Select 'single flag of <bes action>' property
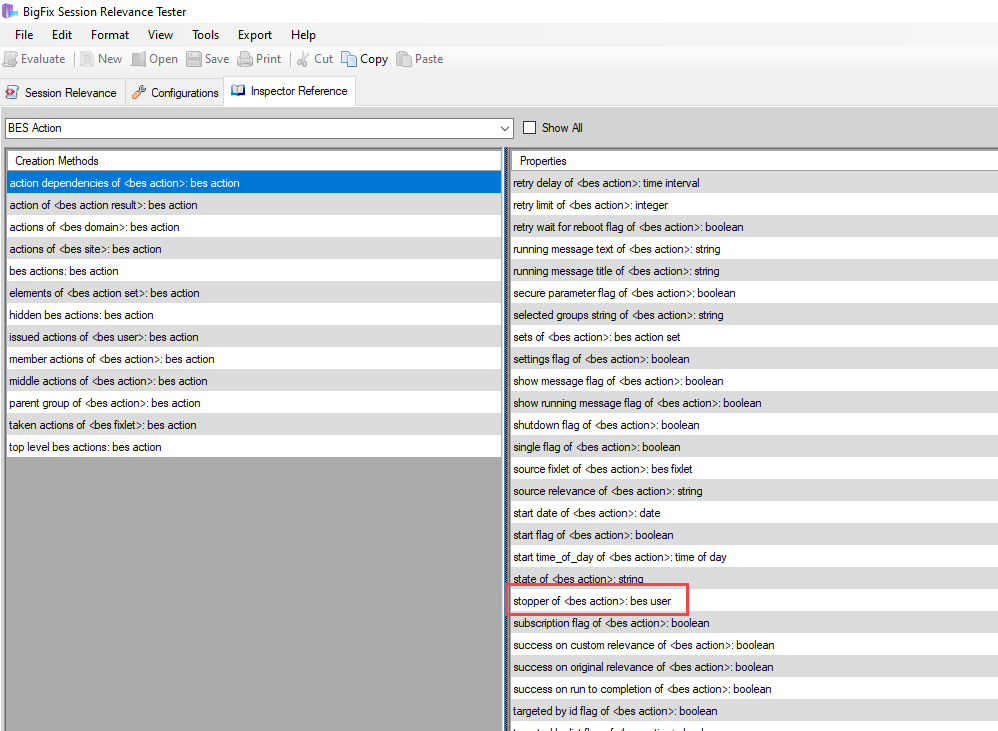 click(755, 447)
